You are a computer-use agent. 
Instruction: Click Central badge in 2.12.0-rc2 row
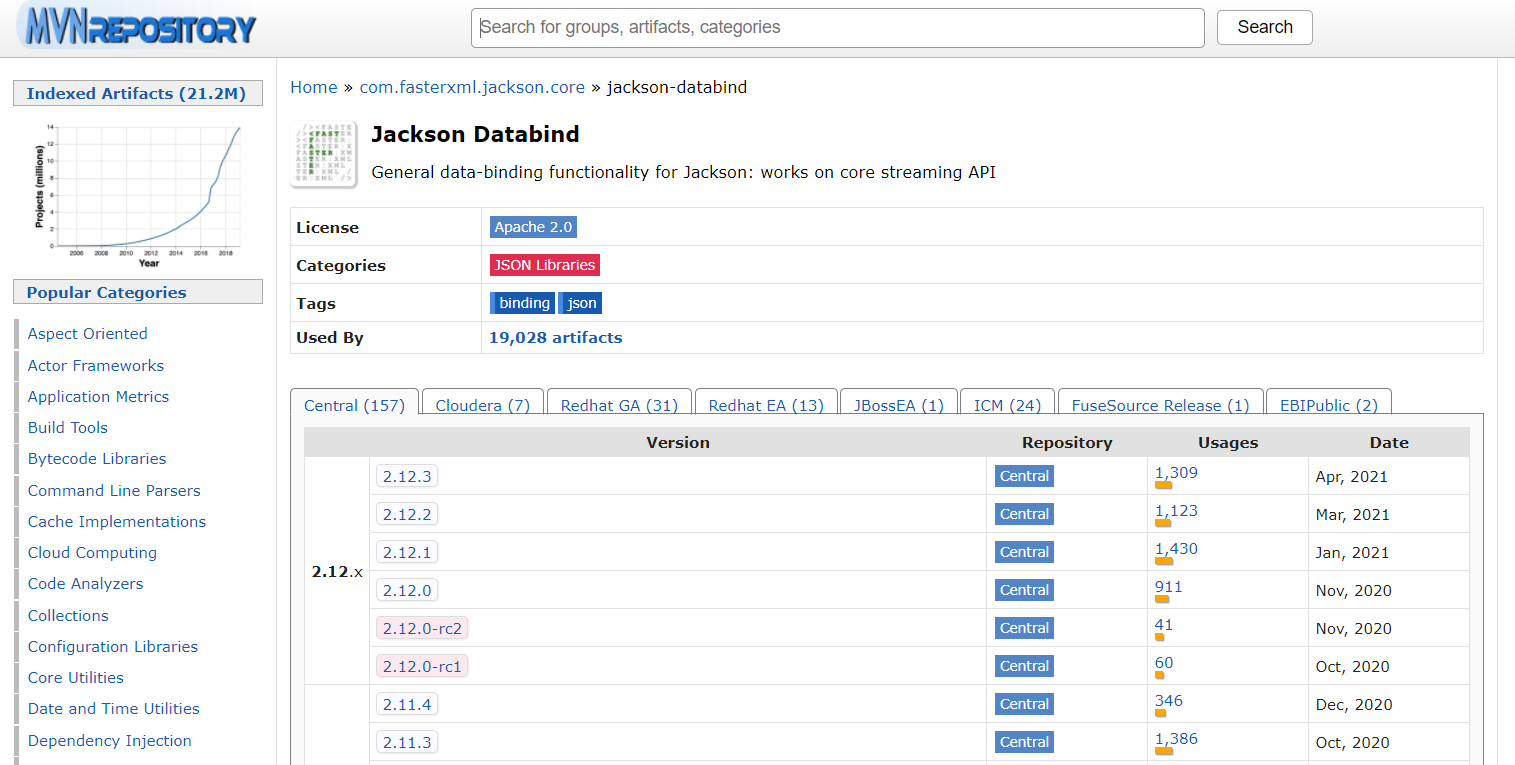[x=1024, y=628]
